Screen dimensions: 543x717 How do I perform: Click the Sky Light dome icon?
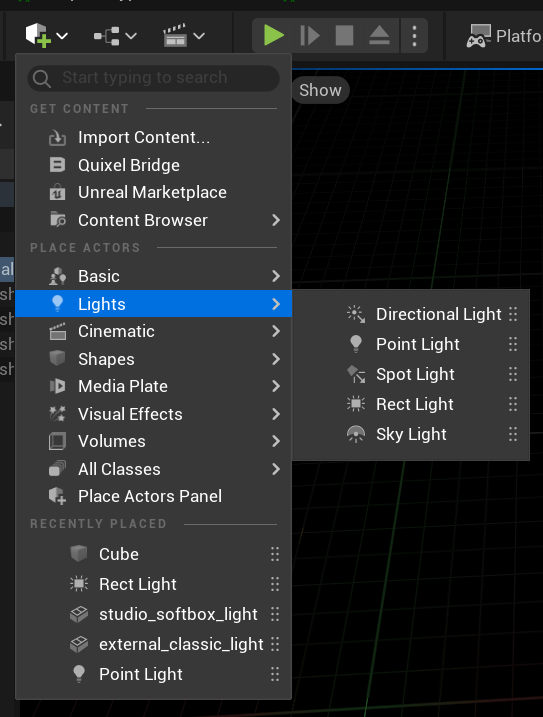pyautogui.click(x=355, y=434)
